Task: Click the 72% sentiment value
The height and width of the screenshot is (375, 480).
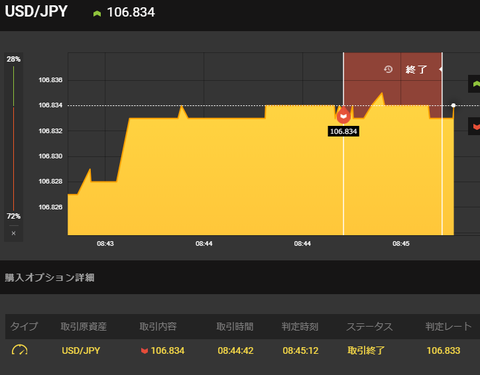Action: (13, 216)
